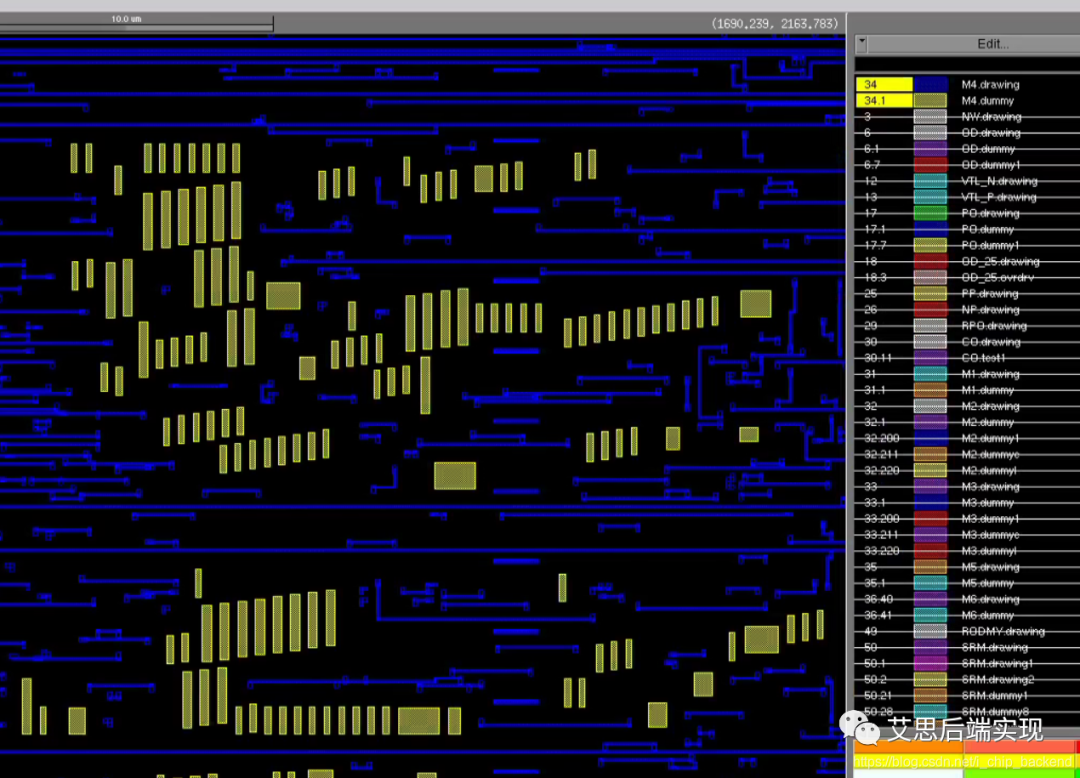Image resolution: width=1080 pixels, height=778 pixels.
Task: Select the NW.drawing layer name
Action: click(990, 117)
